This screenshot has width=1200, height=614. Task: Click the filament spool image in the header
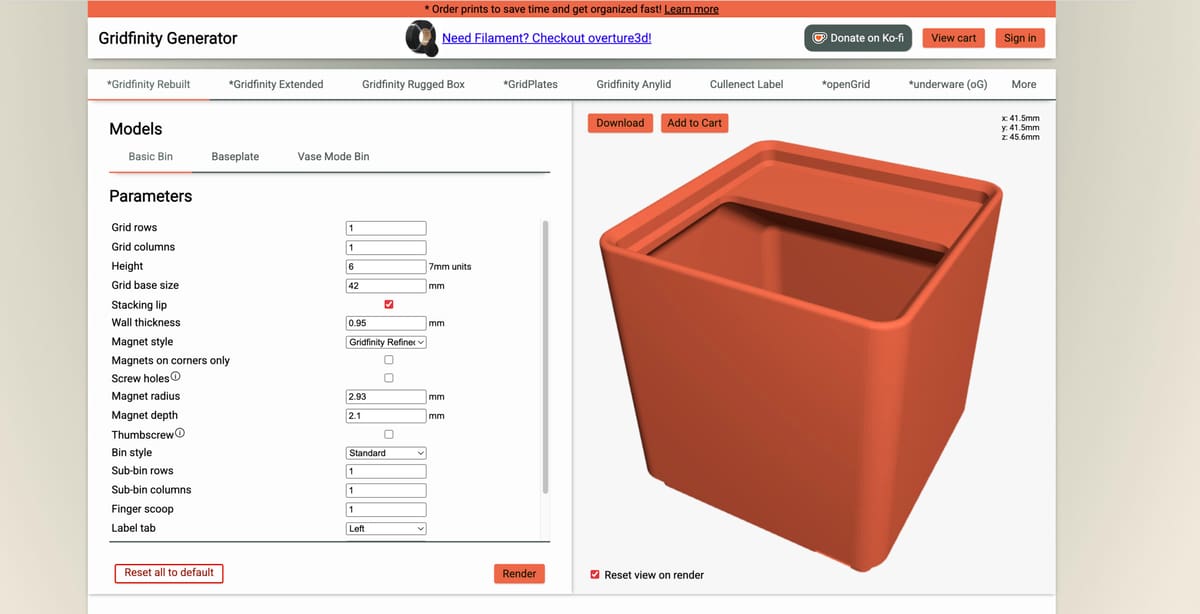click(x=420, y=38)
